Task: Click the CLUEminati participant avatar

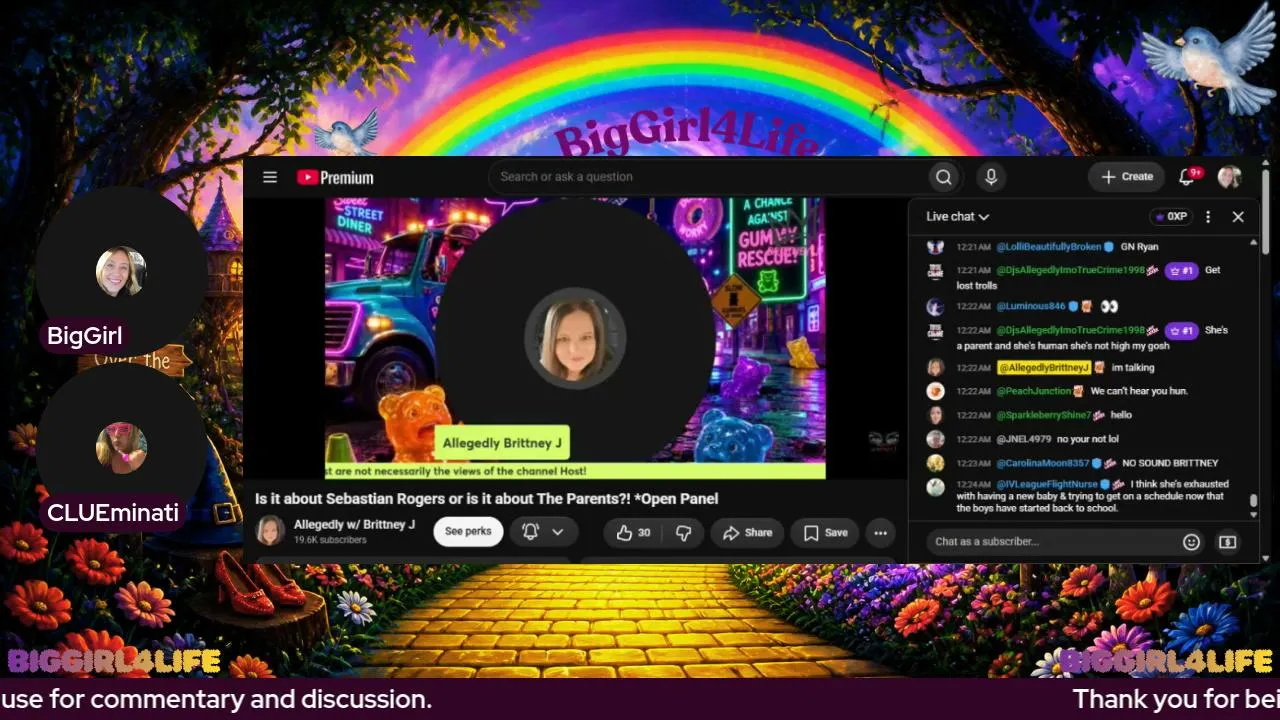Action: click(x=121, y=448)
